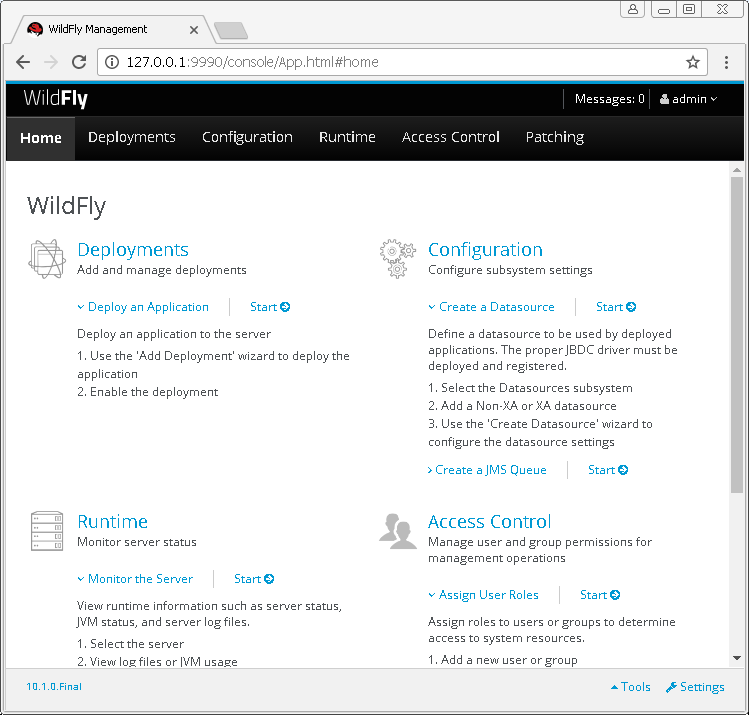749x715 pixels.
Task: Collapse the Create a Datasource section
Action: [491, 307]
